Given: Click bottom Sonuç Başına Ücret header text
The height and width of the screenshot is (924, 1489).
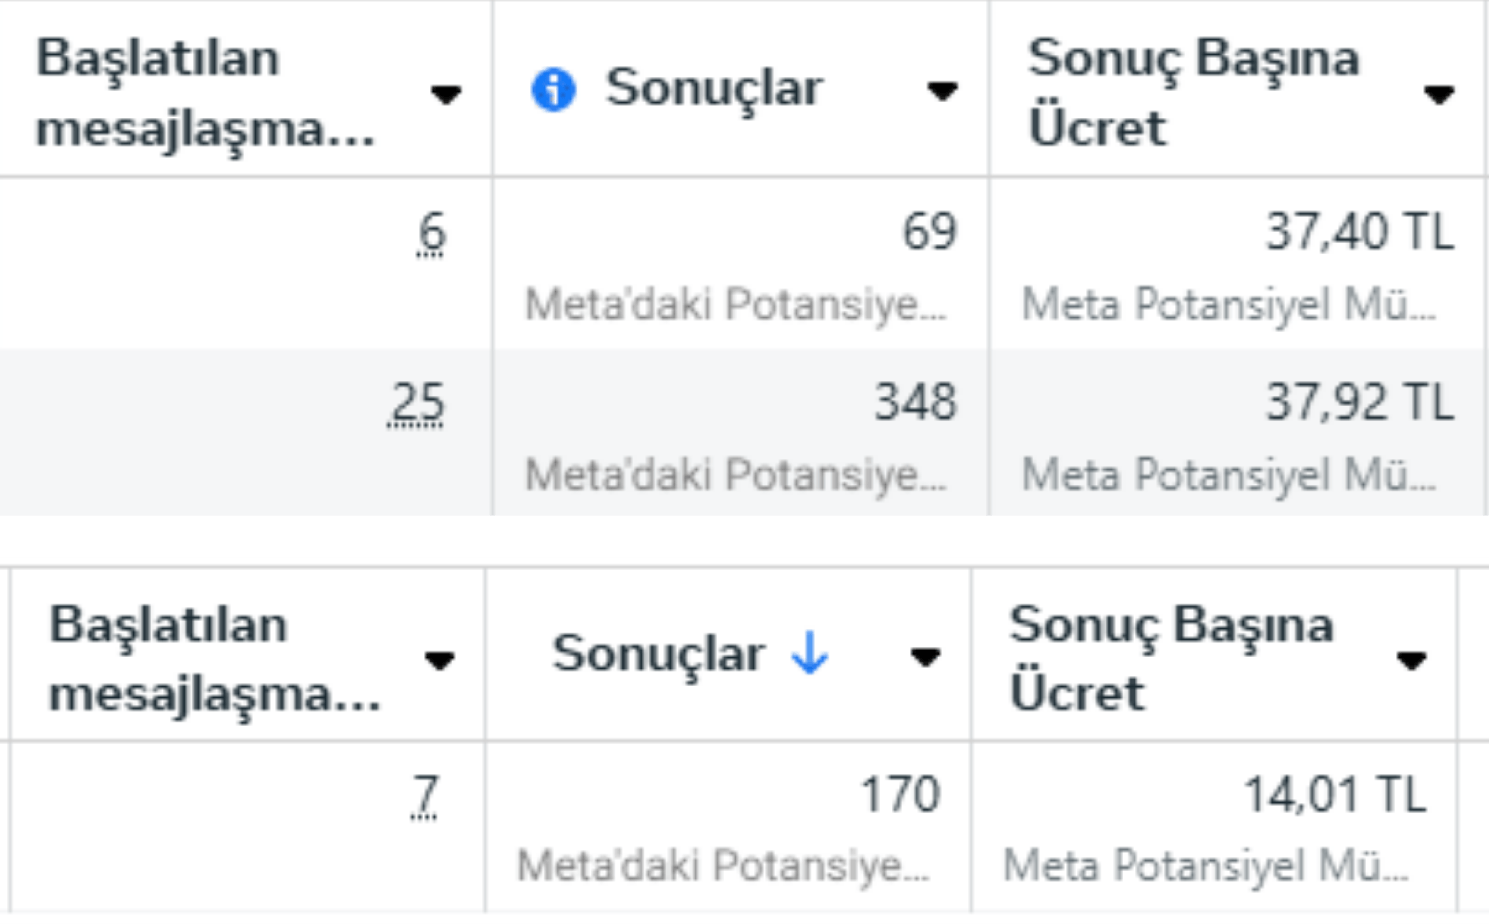Looking at the screenshot, I should point(1171,658).
